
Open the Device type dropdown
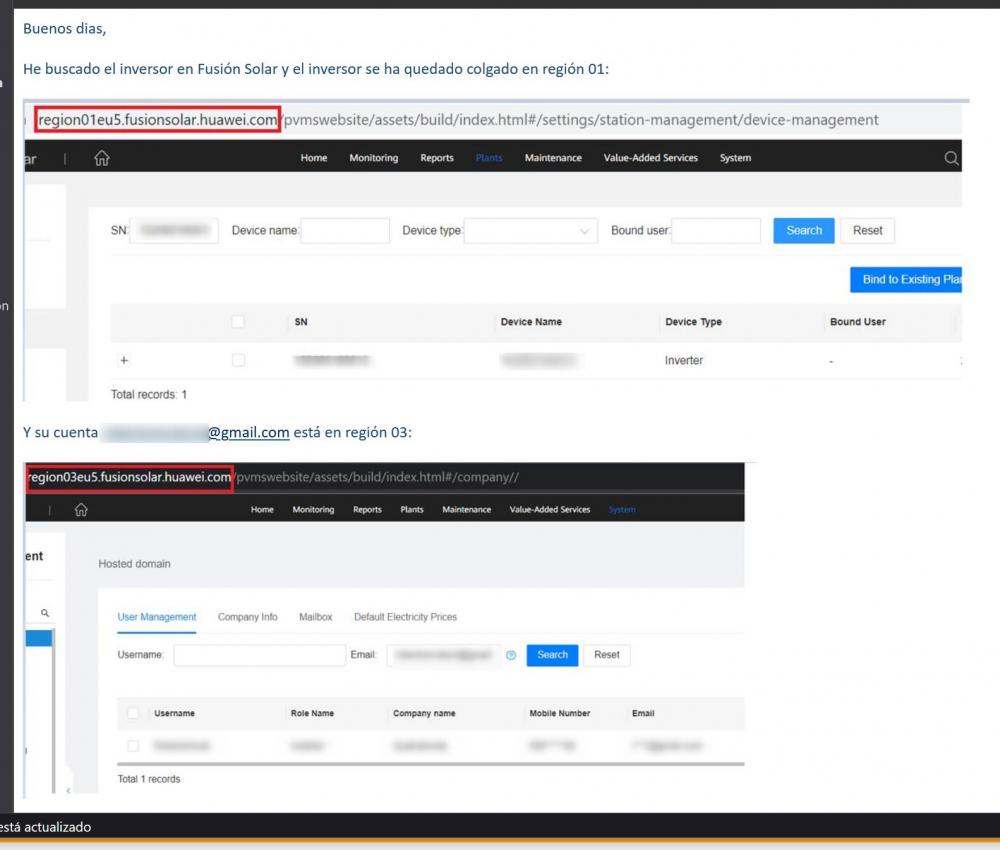(x=531, y=231)
